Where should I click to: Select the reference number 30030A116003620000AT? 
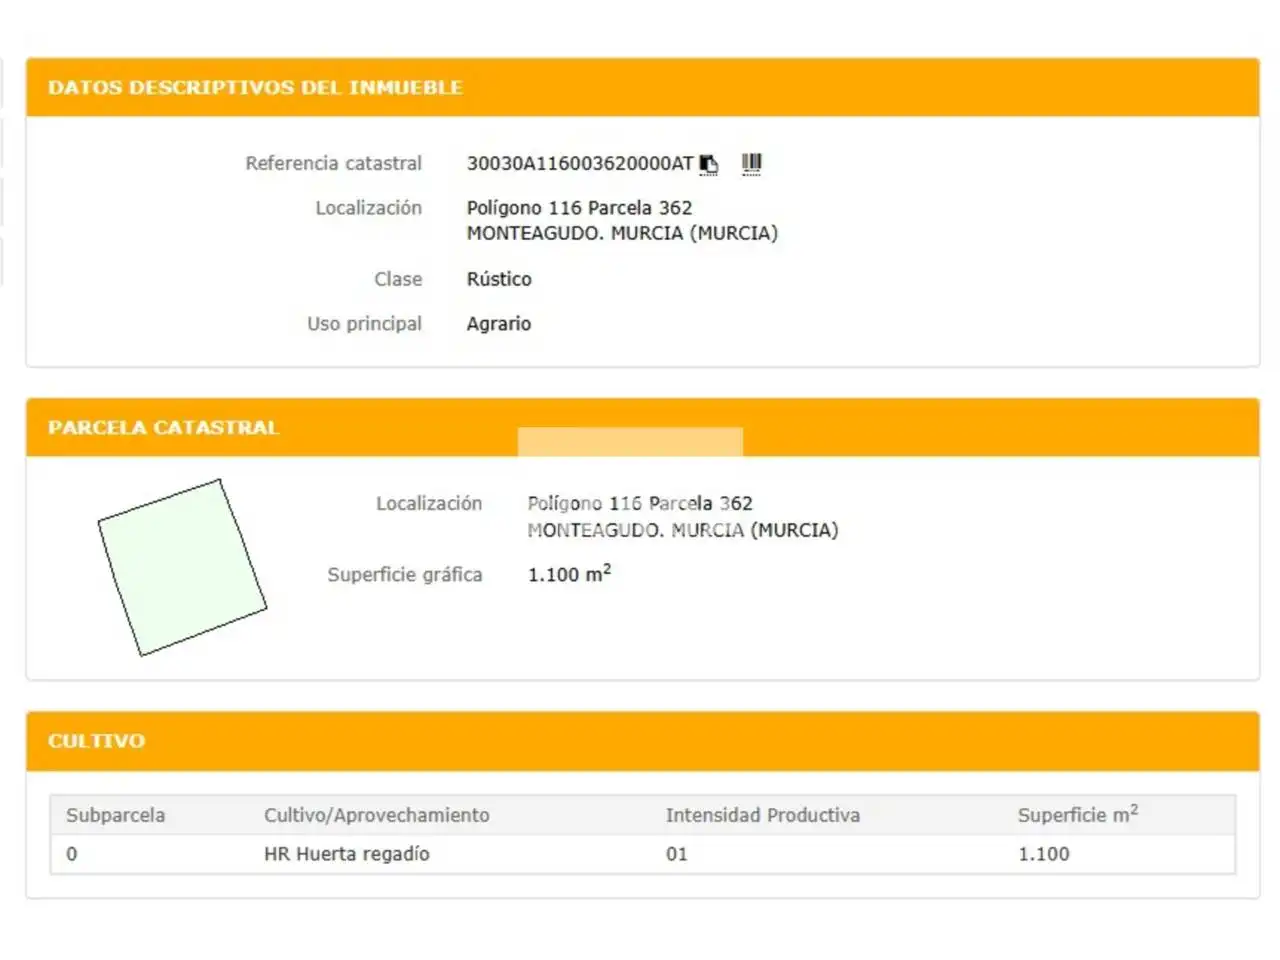coord(580,164)
